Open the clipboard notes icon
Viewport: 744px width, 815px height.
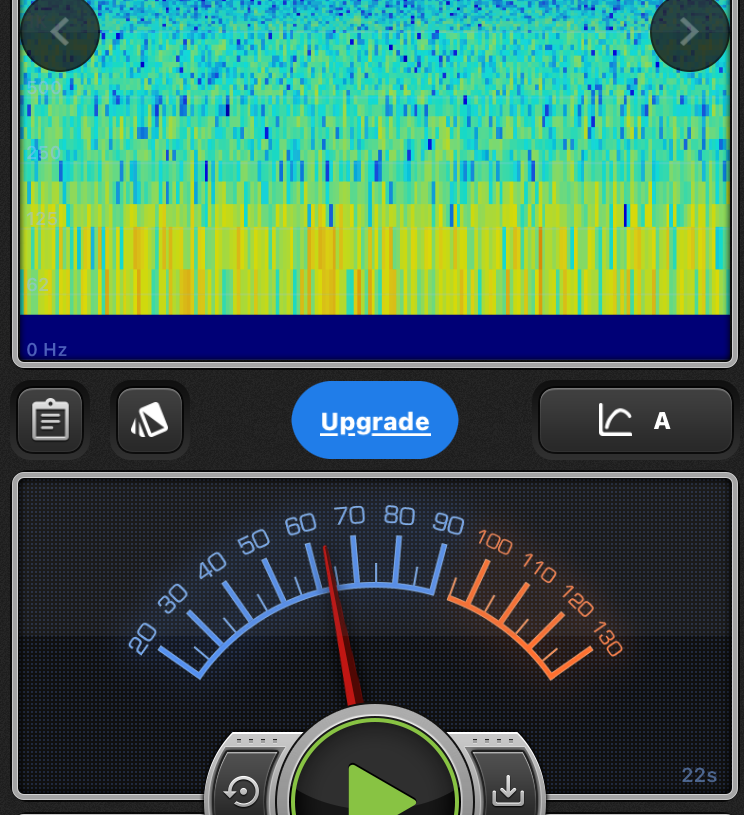pos(50,421)
